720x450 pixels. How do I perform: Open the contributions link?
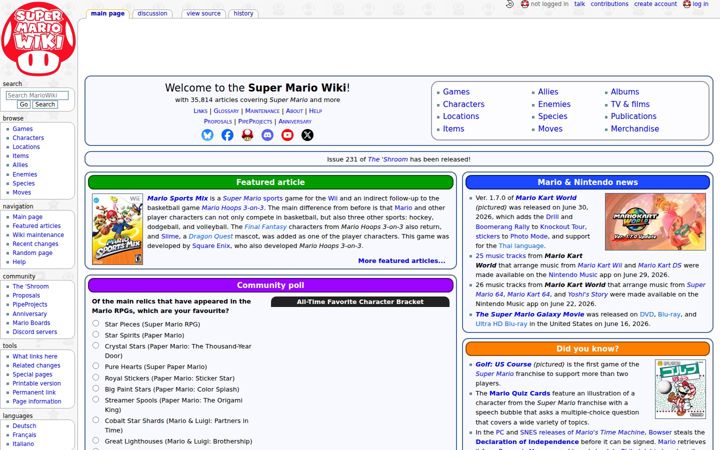[609, 4]
